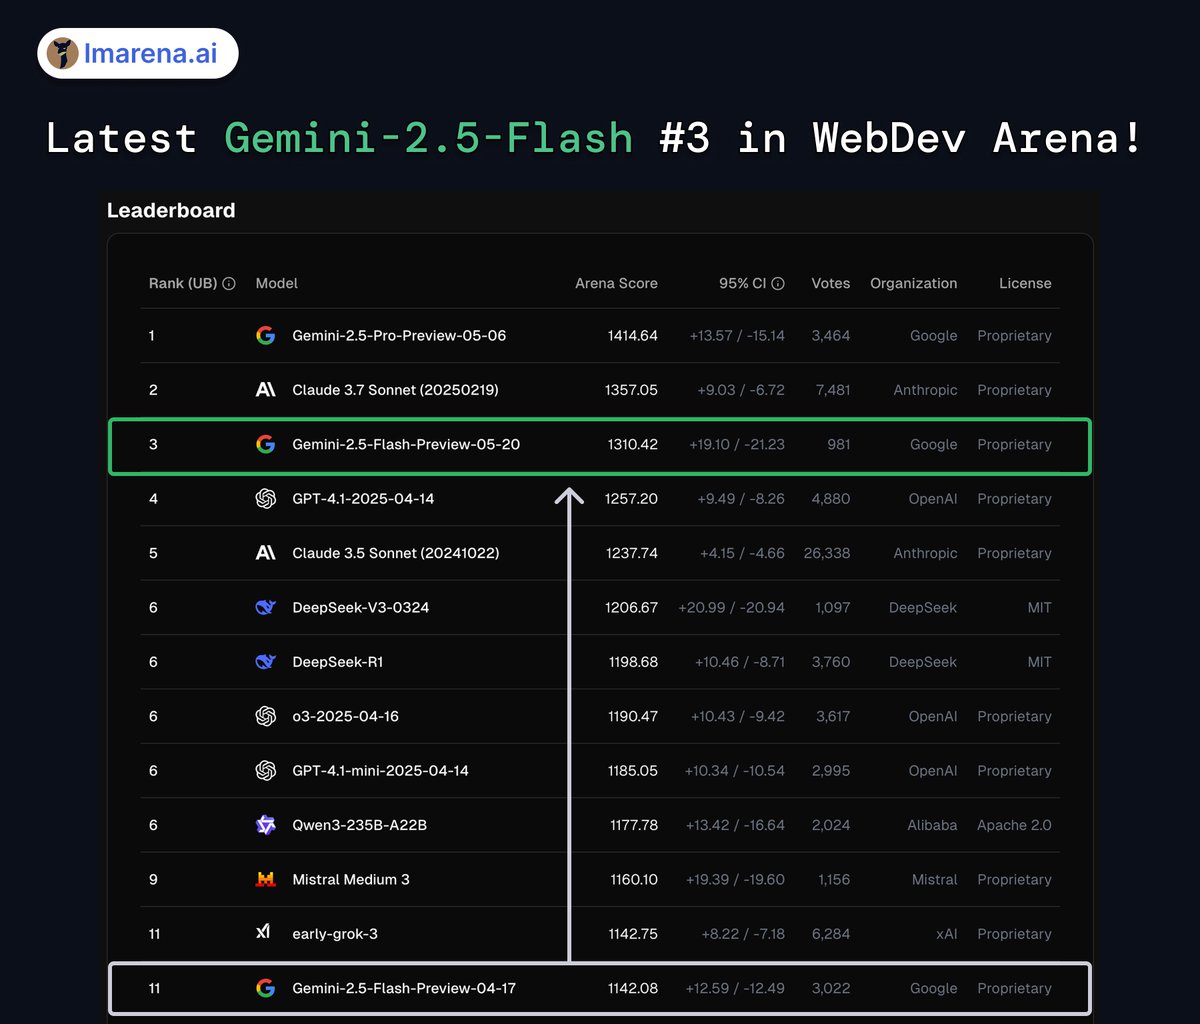Click the Google icon for Gemini-2.5-Flash-Preview-05-20
Image resolution: width=1200 pixels, height=1024 pixels.
tap(265, 444)
